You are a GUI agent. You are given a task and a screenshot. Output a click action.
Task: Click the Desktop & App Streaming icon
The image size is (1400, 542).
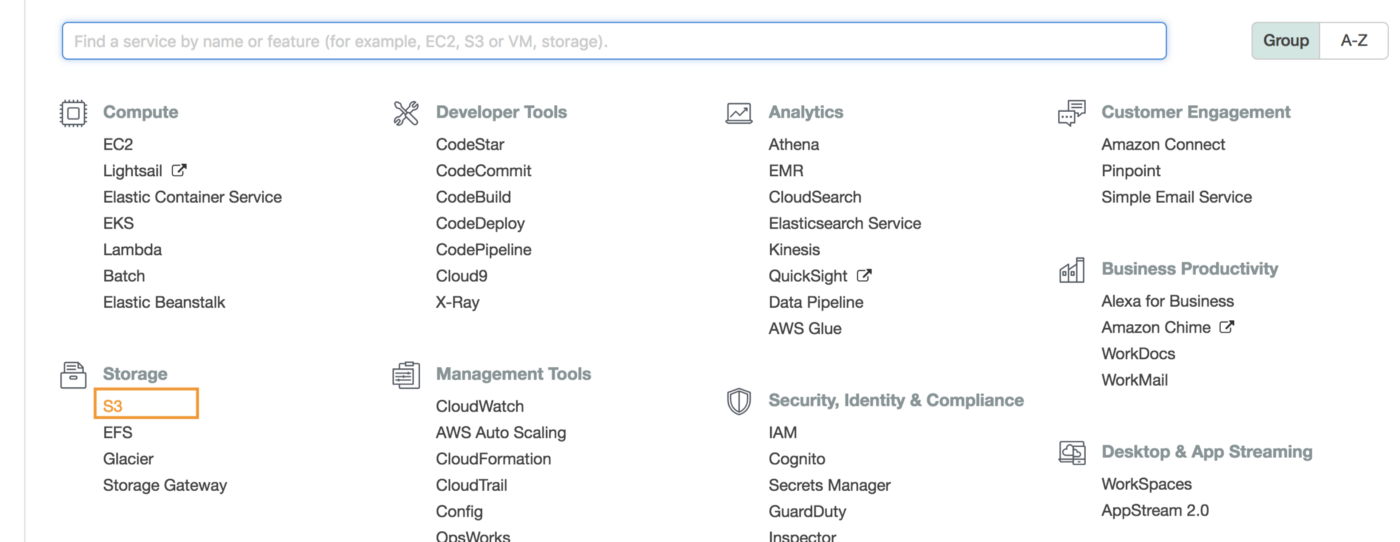[x=1071, y=452]
